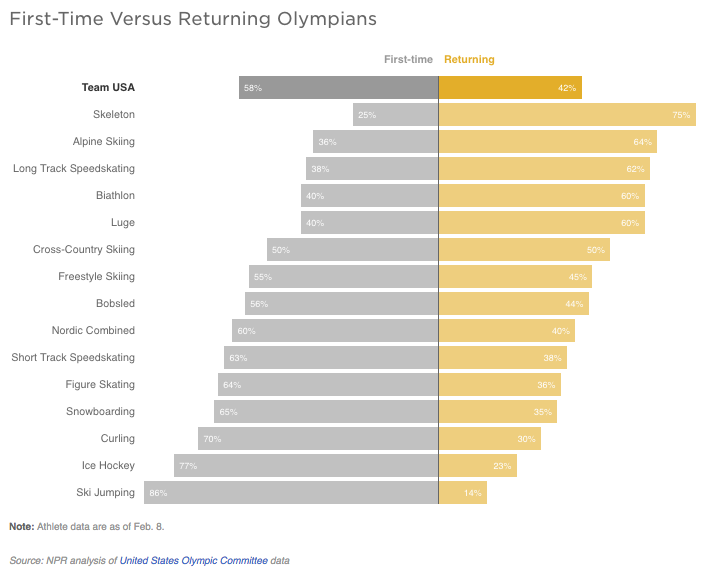This screenshot has width=711, height=573.
Task: Click the Nordic Combined 40% yellow bar
Action: click(507, 330)
